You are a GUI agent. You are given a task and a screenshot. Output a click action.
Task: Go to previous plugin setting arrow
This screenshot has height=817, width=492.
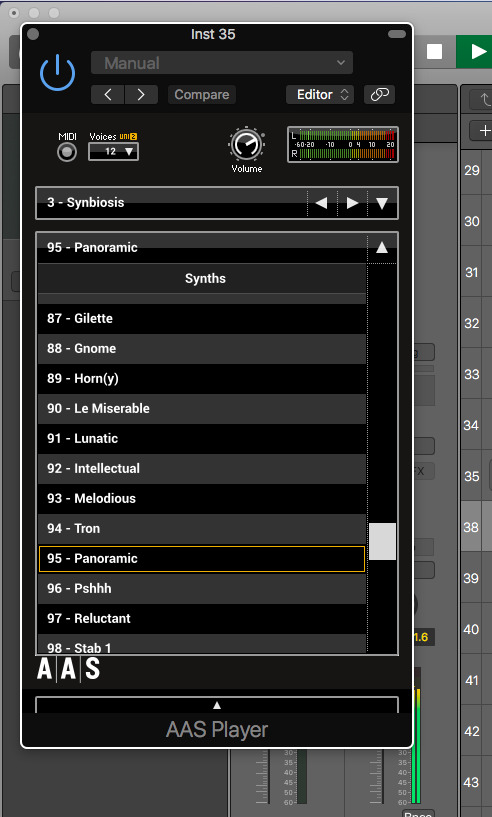point(107,94)
